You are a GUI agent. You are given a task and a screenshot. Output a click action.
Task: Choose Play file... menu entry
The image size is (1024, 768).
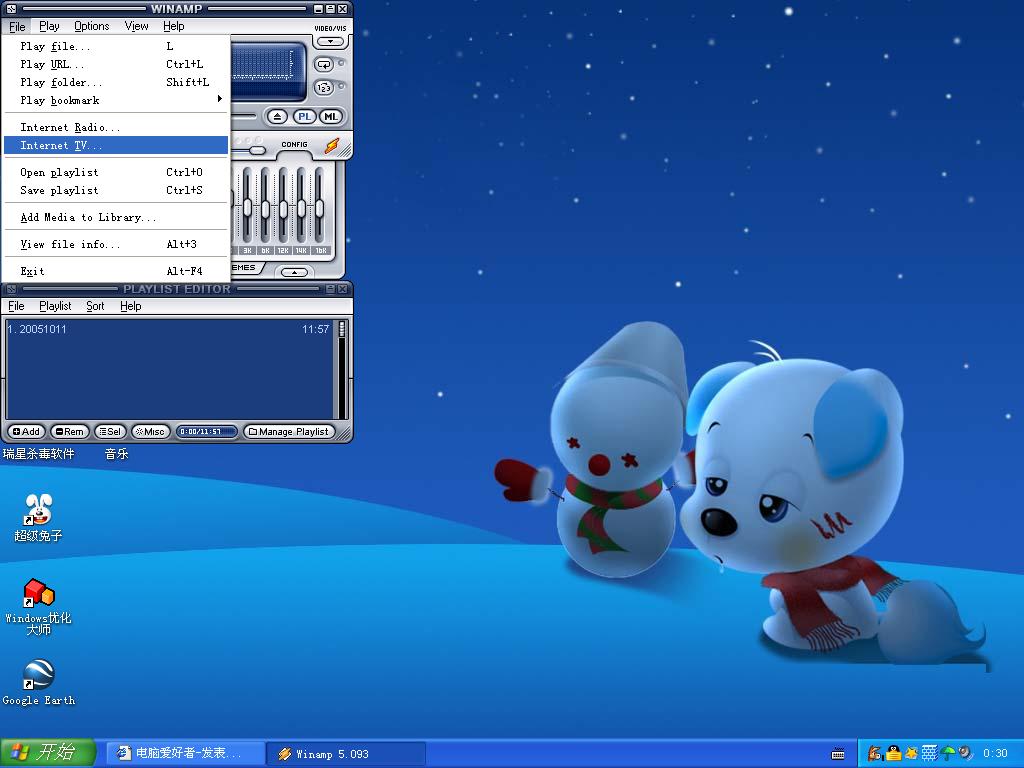pyautogui.click(x=116, y=46)
